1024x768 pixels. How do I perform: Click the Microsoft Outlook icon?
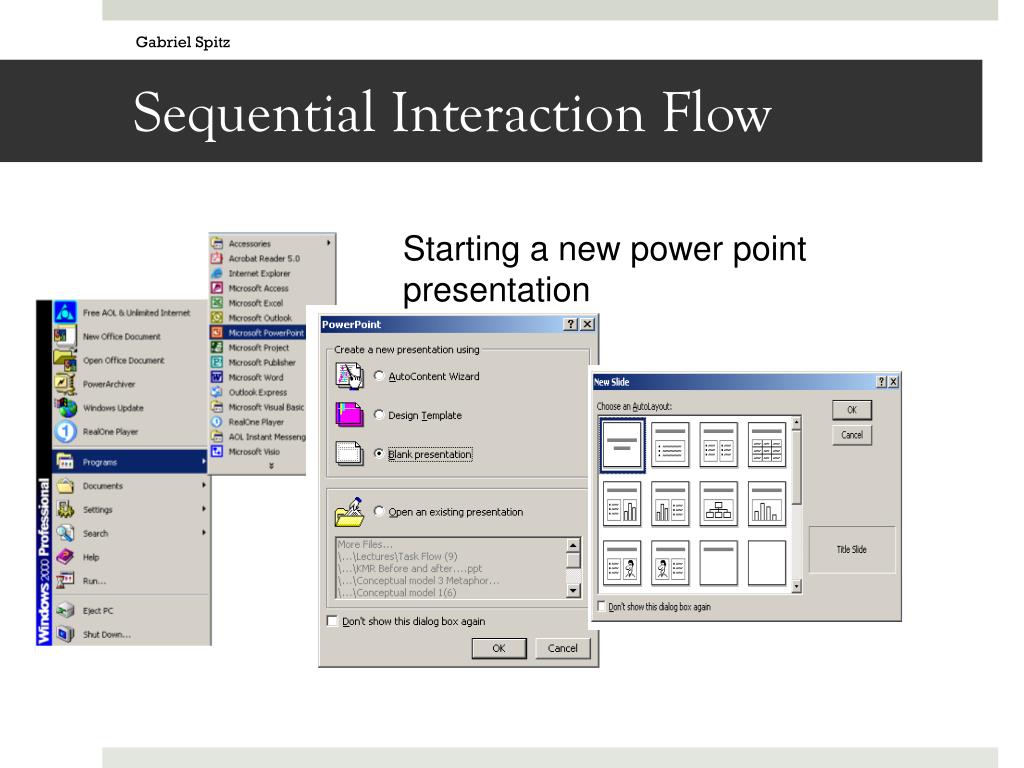tap(217, 318)
